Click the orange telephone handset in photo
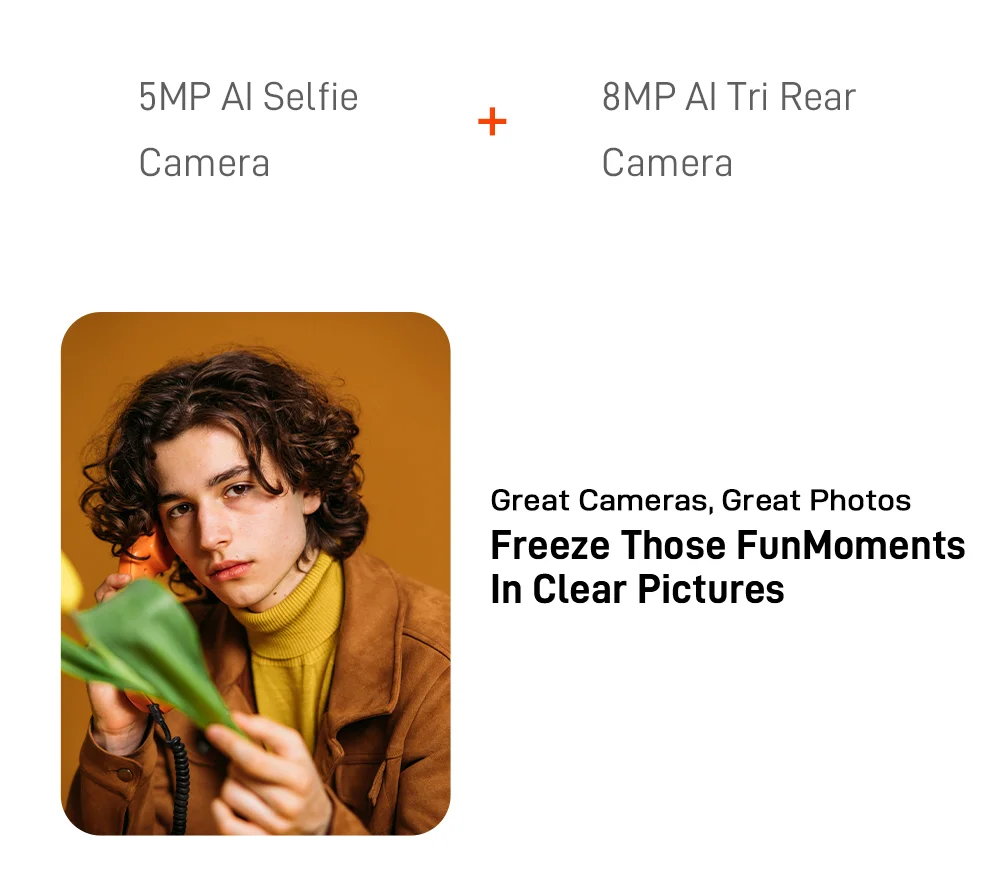1000x872 pixels. pos(145,554)
